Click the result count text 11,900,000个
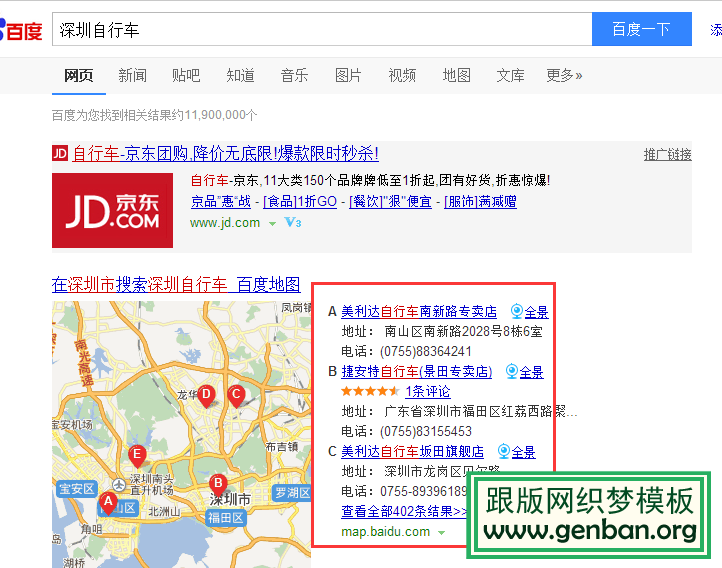The image size is (722, 568). click(221, 115)
